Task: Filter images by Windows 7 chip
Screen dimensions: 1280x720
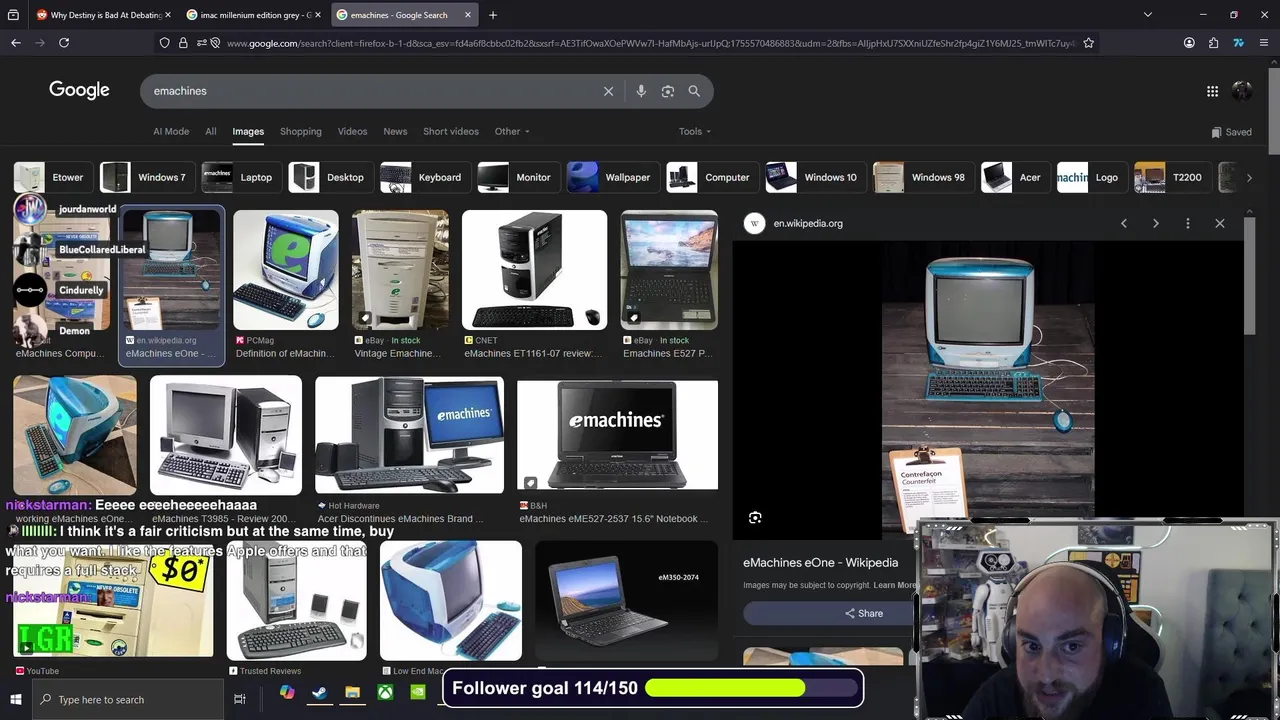Action: (146, 177)
